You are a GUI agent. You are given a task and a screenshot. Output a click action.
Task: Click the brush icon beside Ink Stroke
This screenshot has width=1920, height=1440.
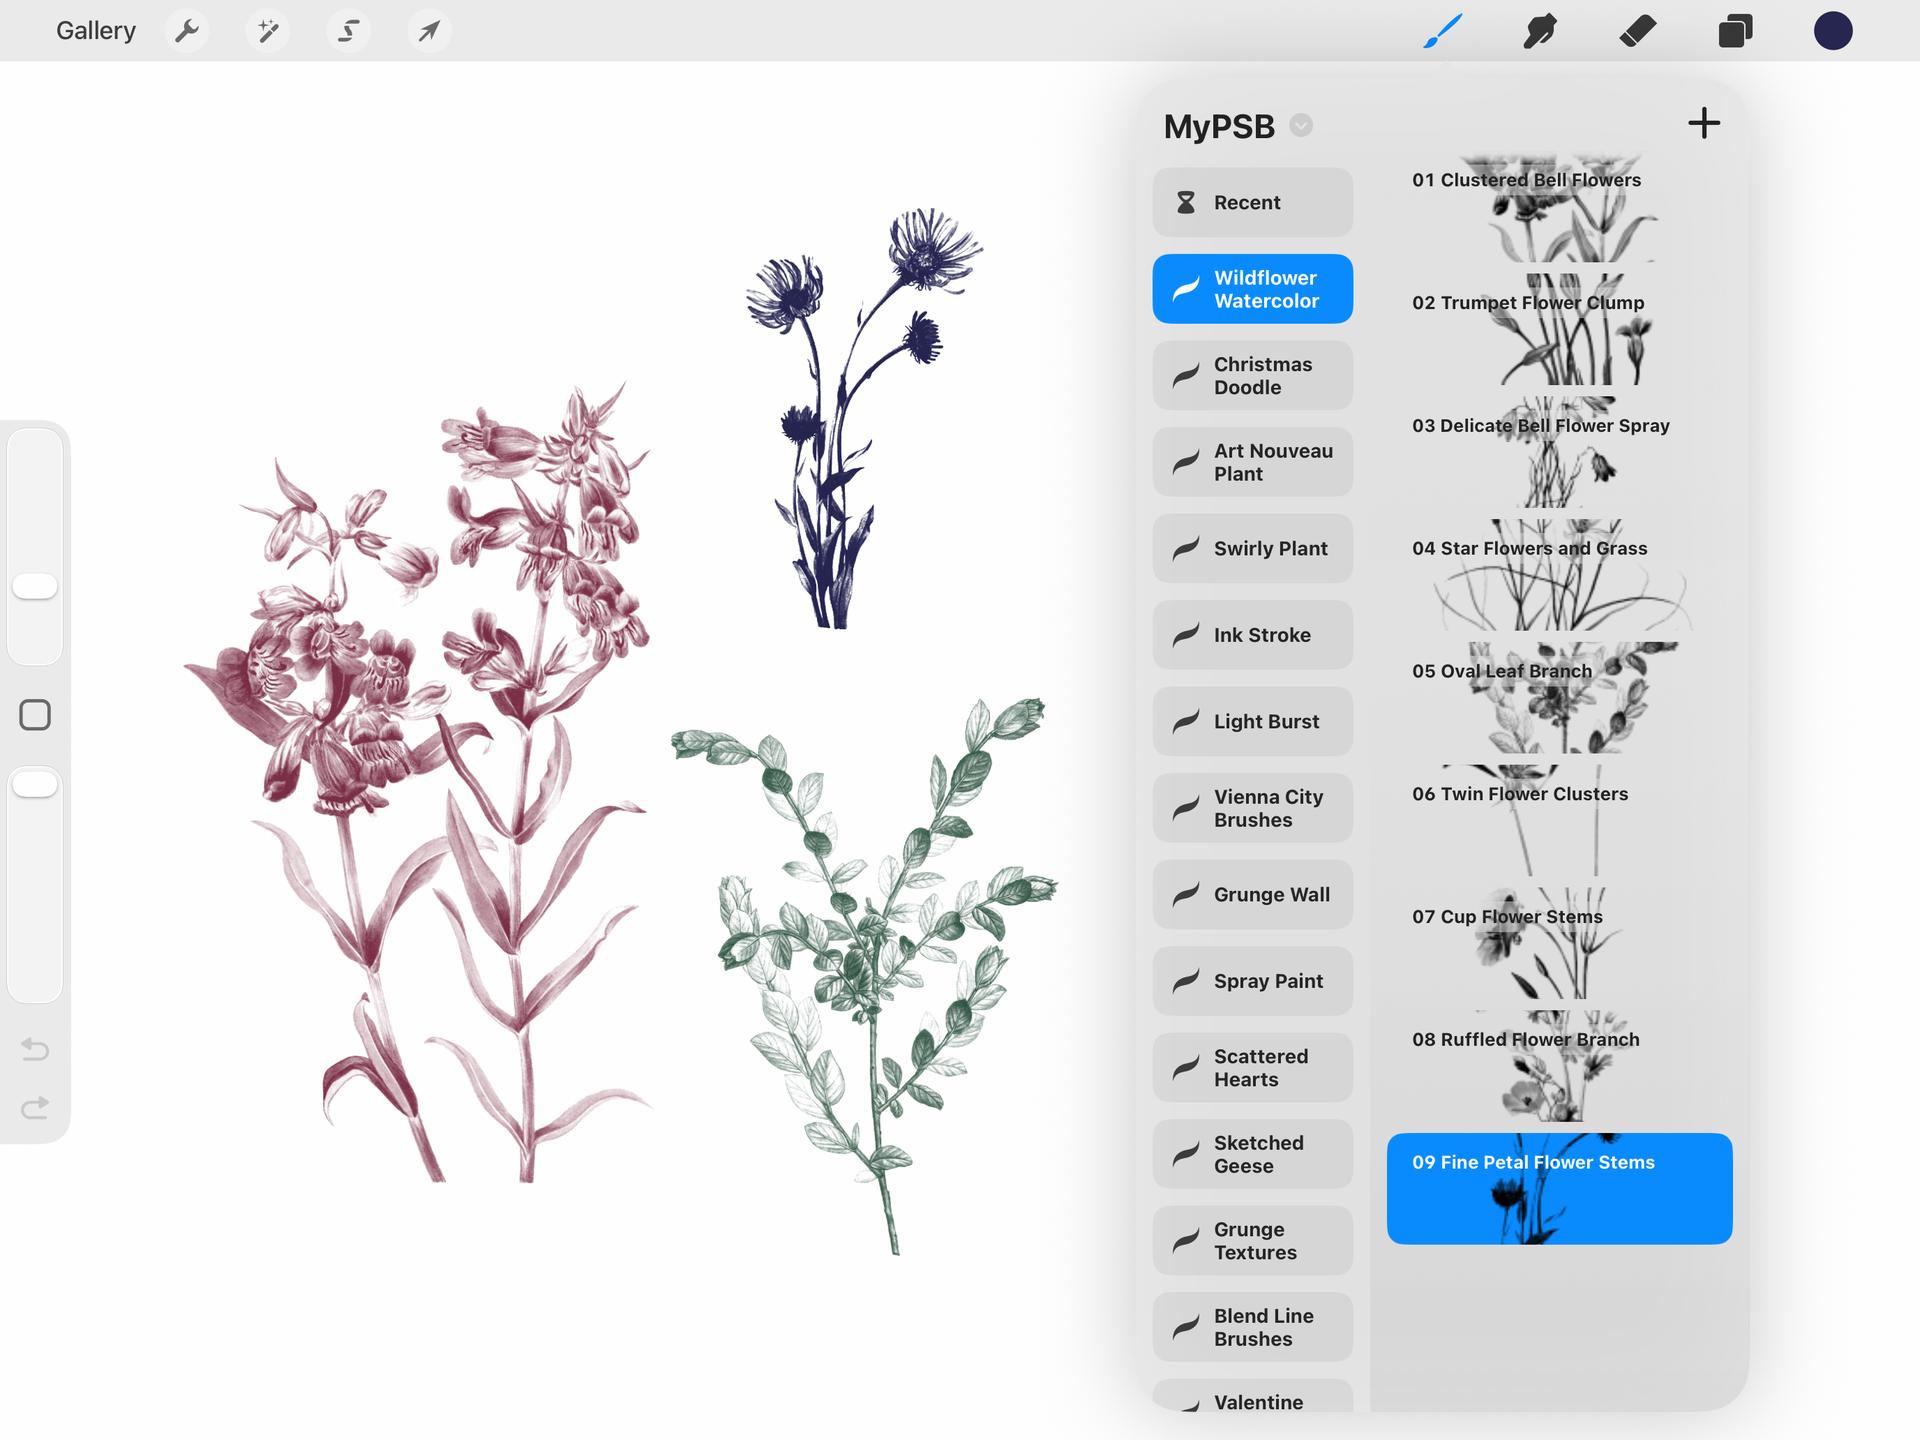pos(1186,635)
